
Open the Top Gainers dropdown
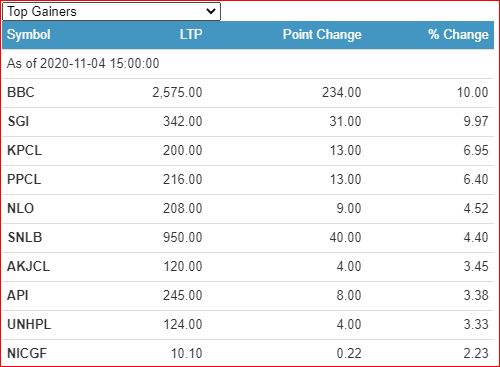111,11
